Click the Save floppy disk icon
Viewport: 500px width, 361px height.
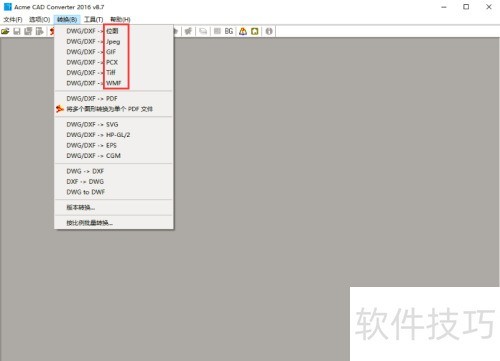tap(17, 31)
